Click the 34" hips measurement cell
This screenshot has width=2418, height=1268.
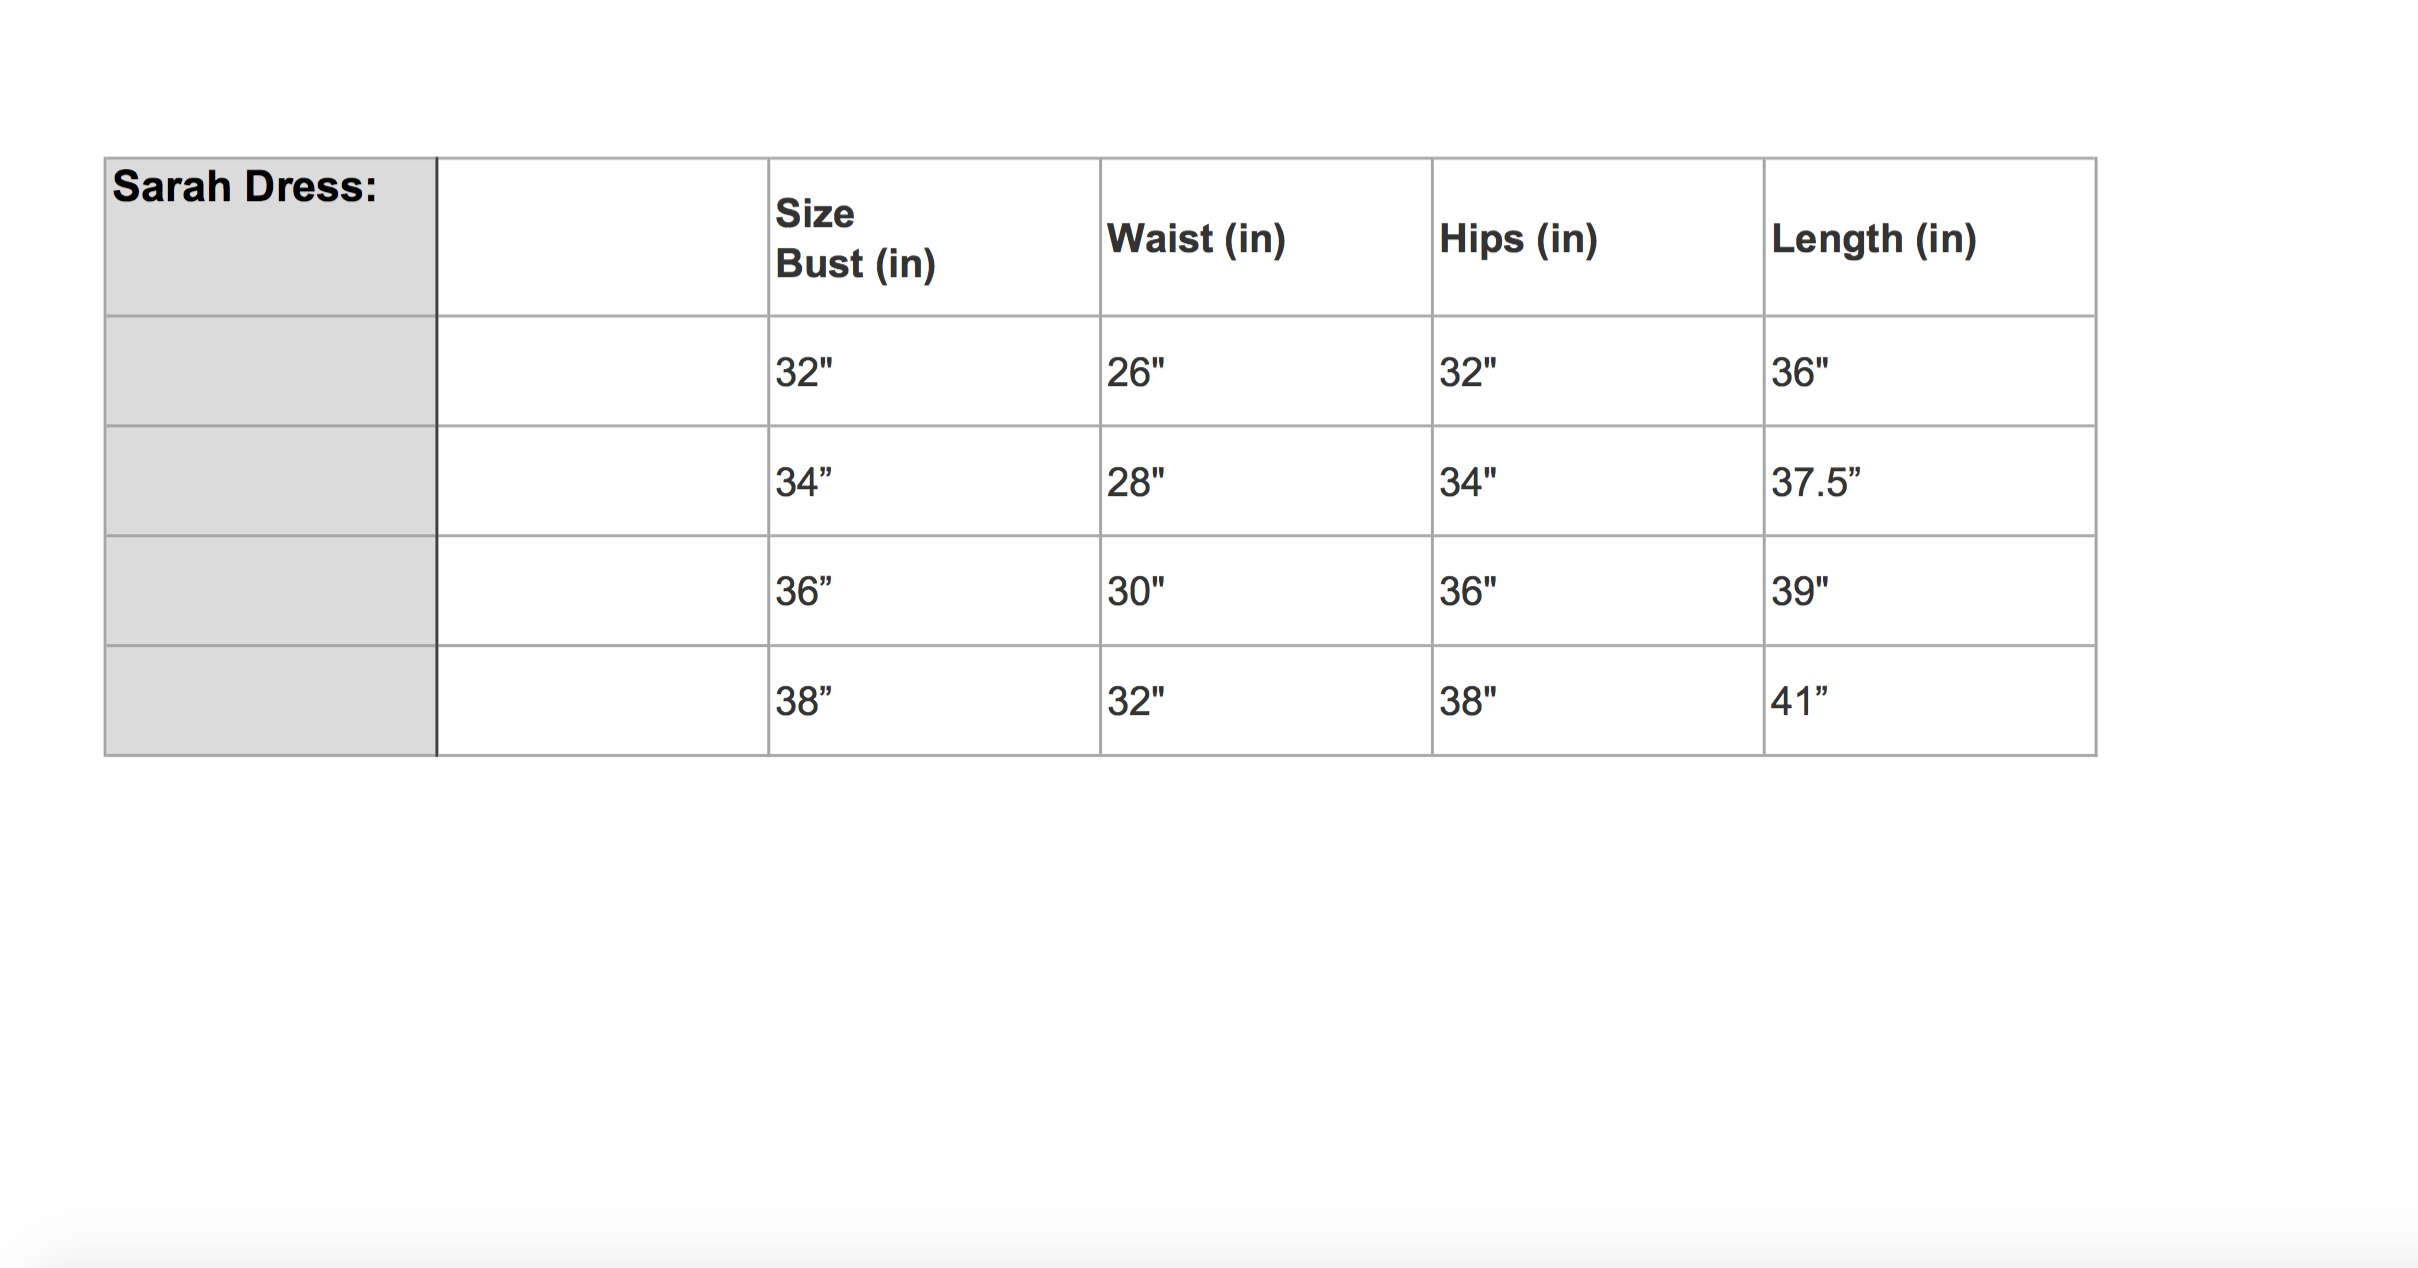pyautogui.click(x=1468, y=482)
